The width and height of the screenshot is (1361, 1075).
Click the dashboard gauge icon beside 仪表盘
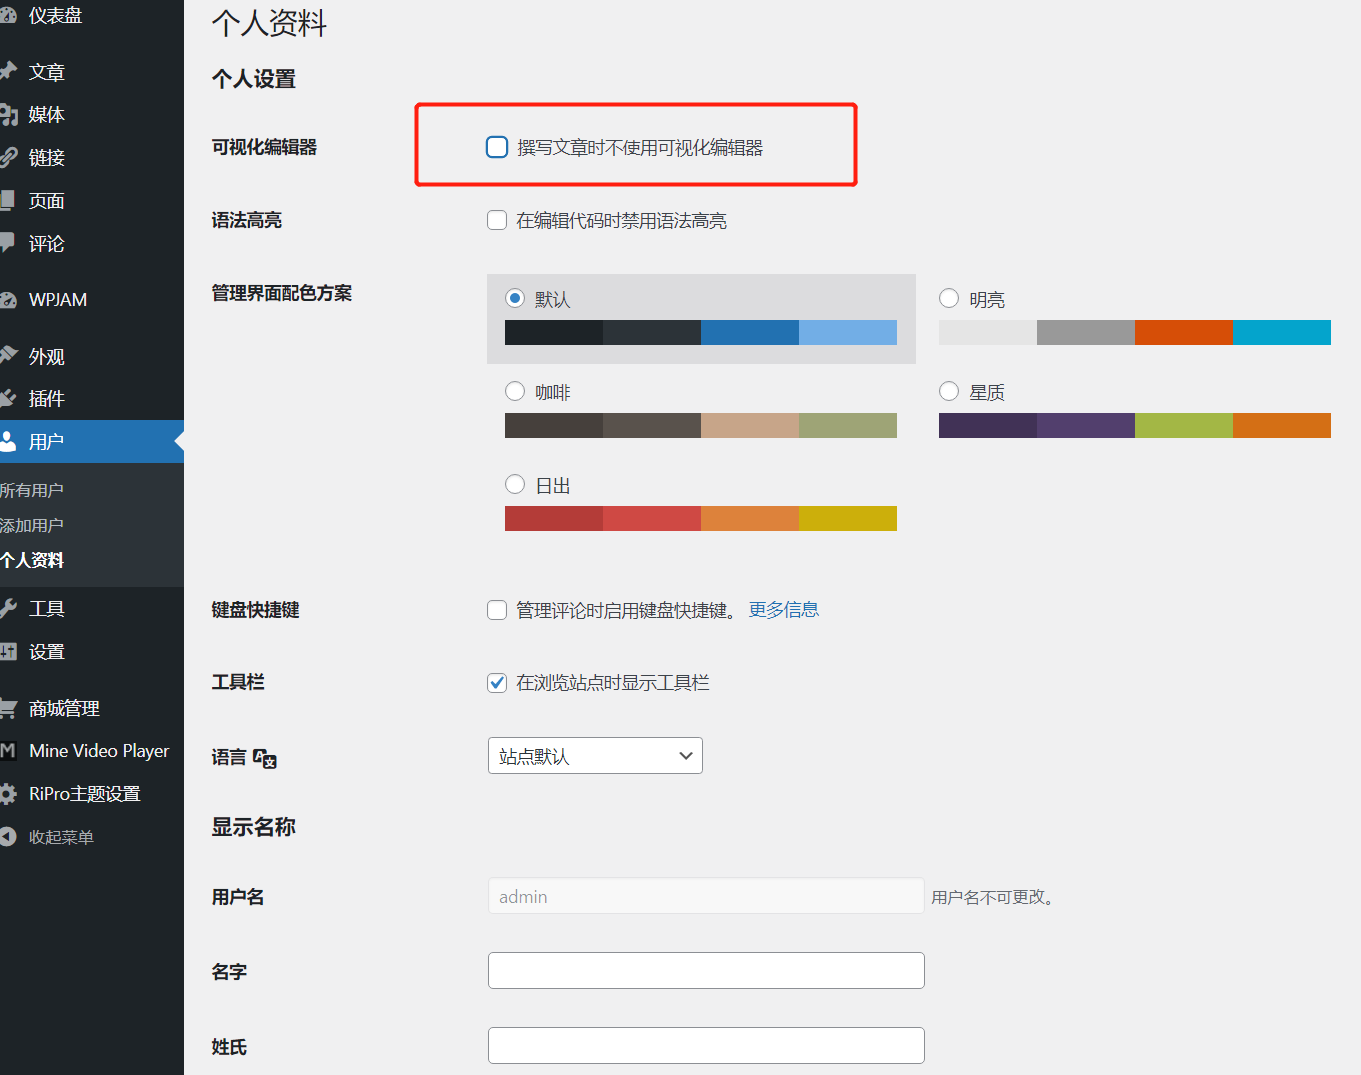click(8, 16)
